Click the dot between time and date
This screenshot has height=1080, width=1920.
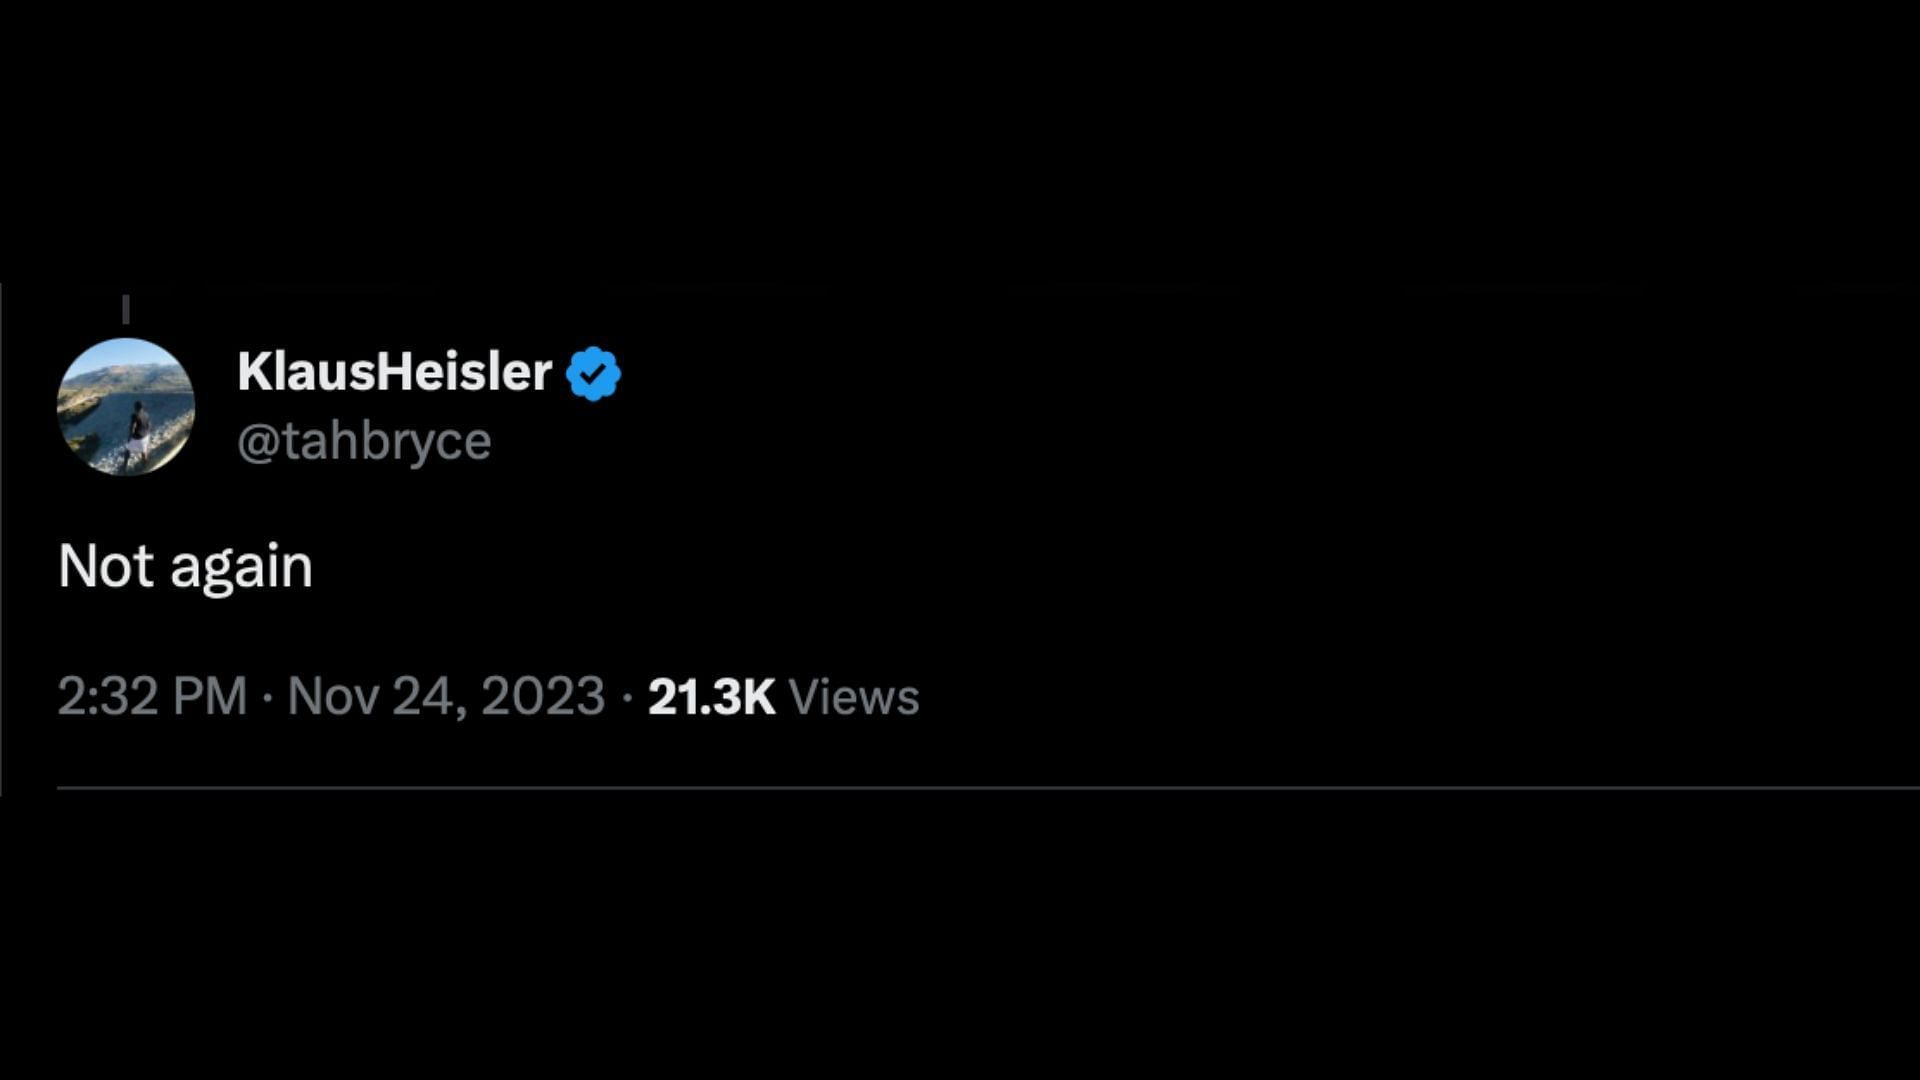coord(267,697)
